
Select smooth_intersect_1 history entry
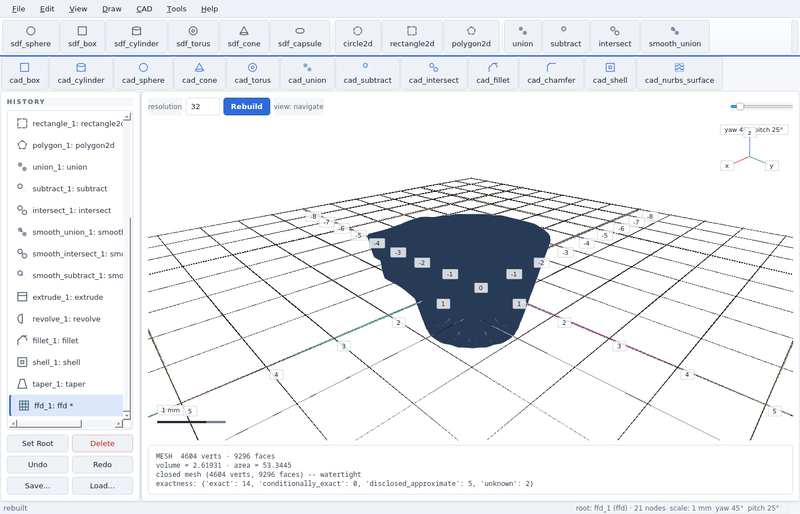click(66, 254)
